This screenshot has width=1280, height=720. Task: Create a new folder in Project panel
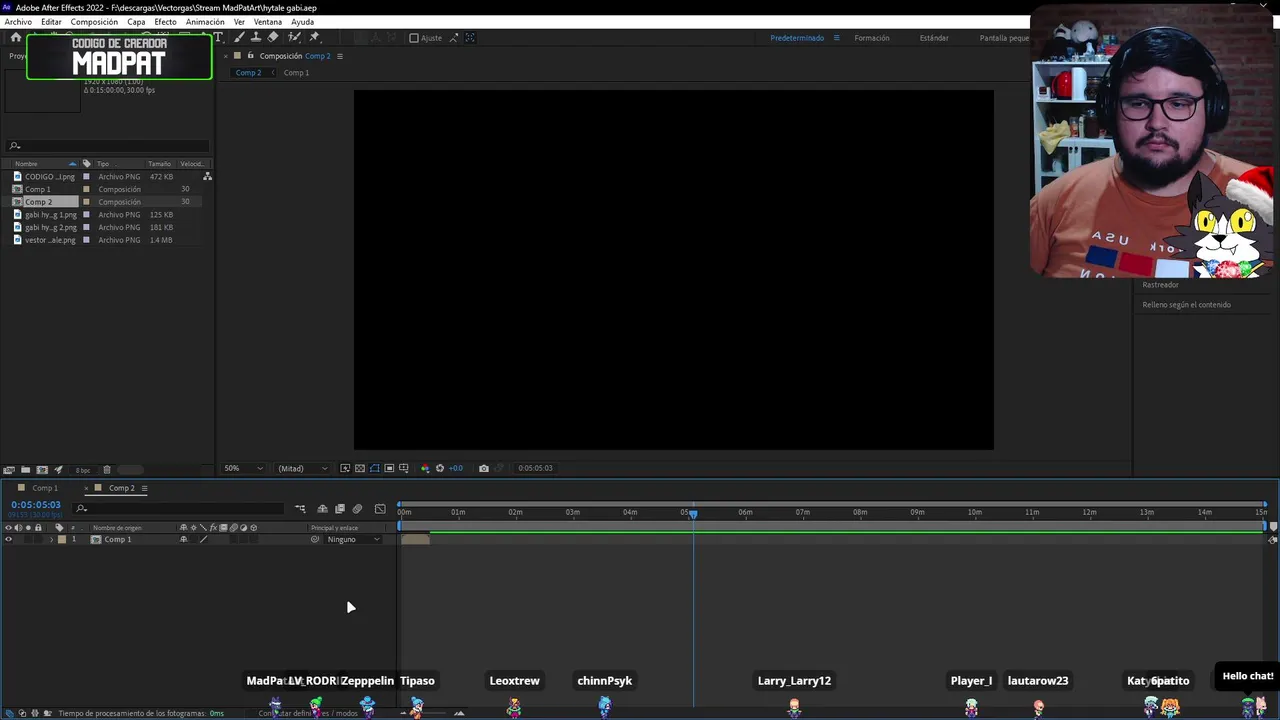click(x=25, y=469)
